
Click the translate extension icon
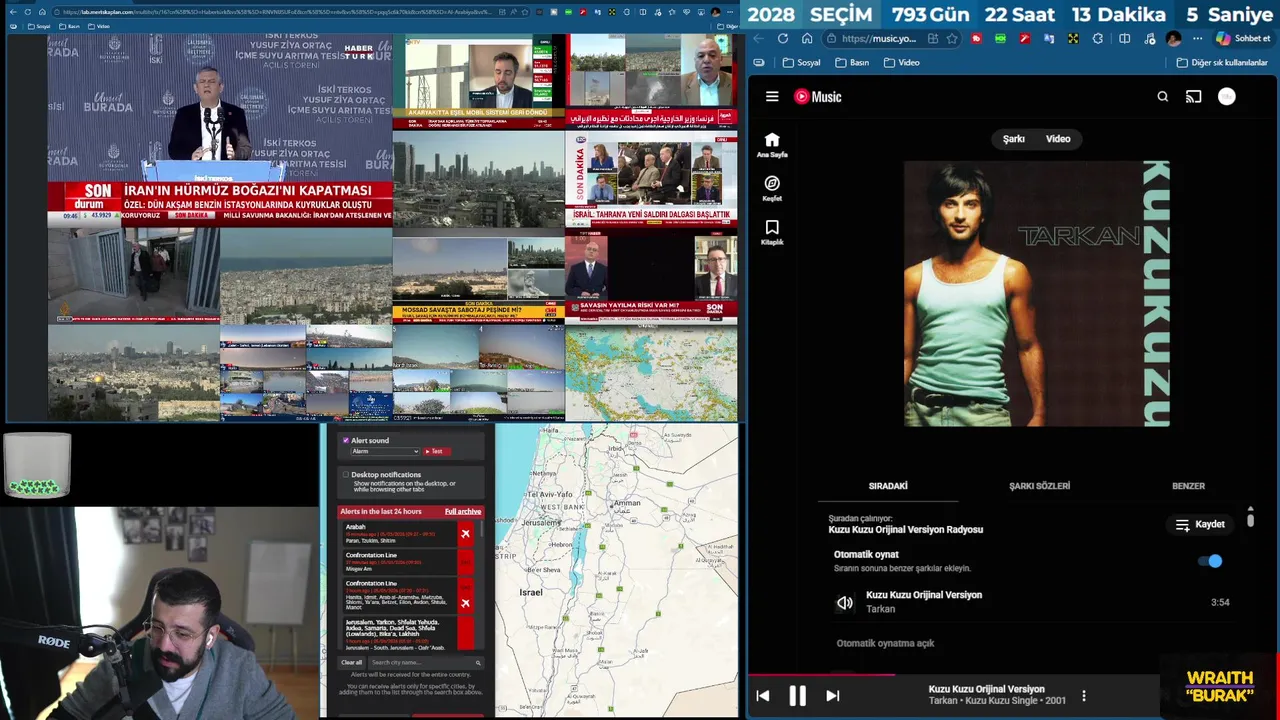(x=1049, y=38)
